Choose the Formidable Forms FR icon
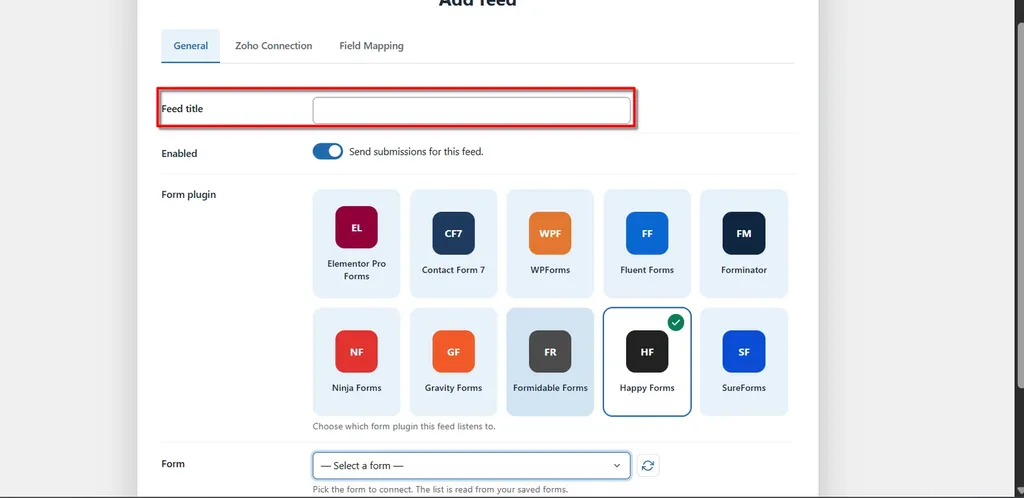This screenshot has width=1024, height=498. point(550,351)
